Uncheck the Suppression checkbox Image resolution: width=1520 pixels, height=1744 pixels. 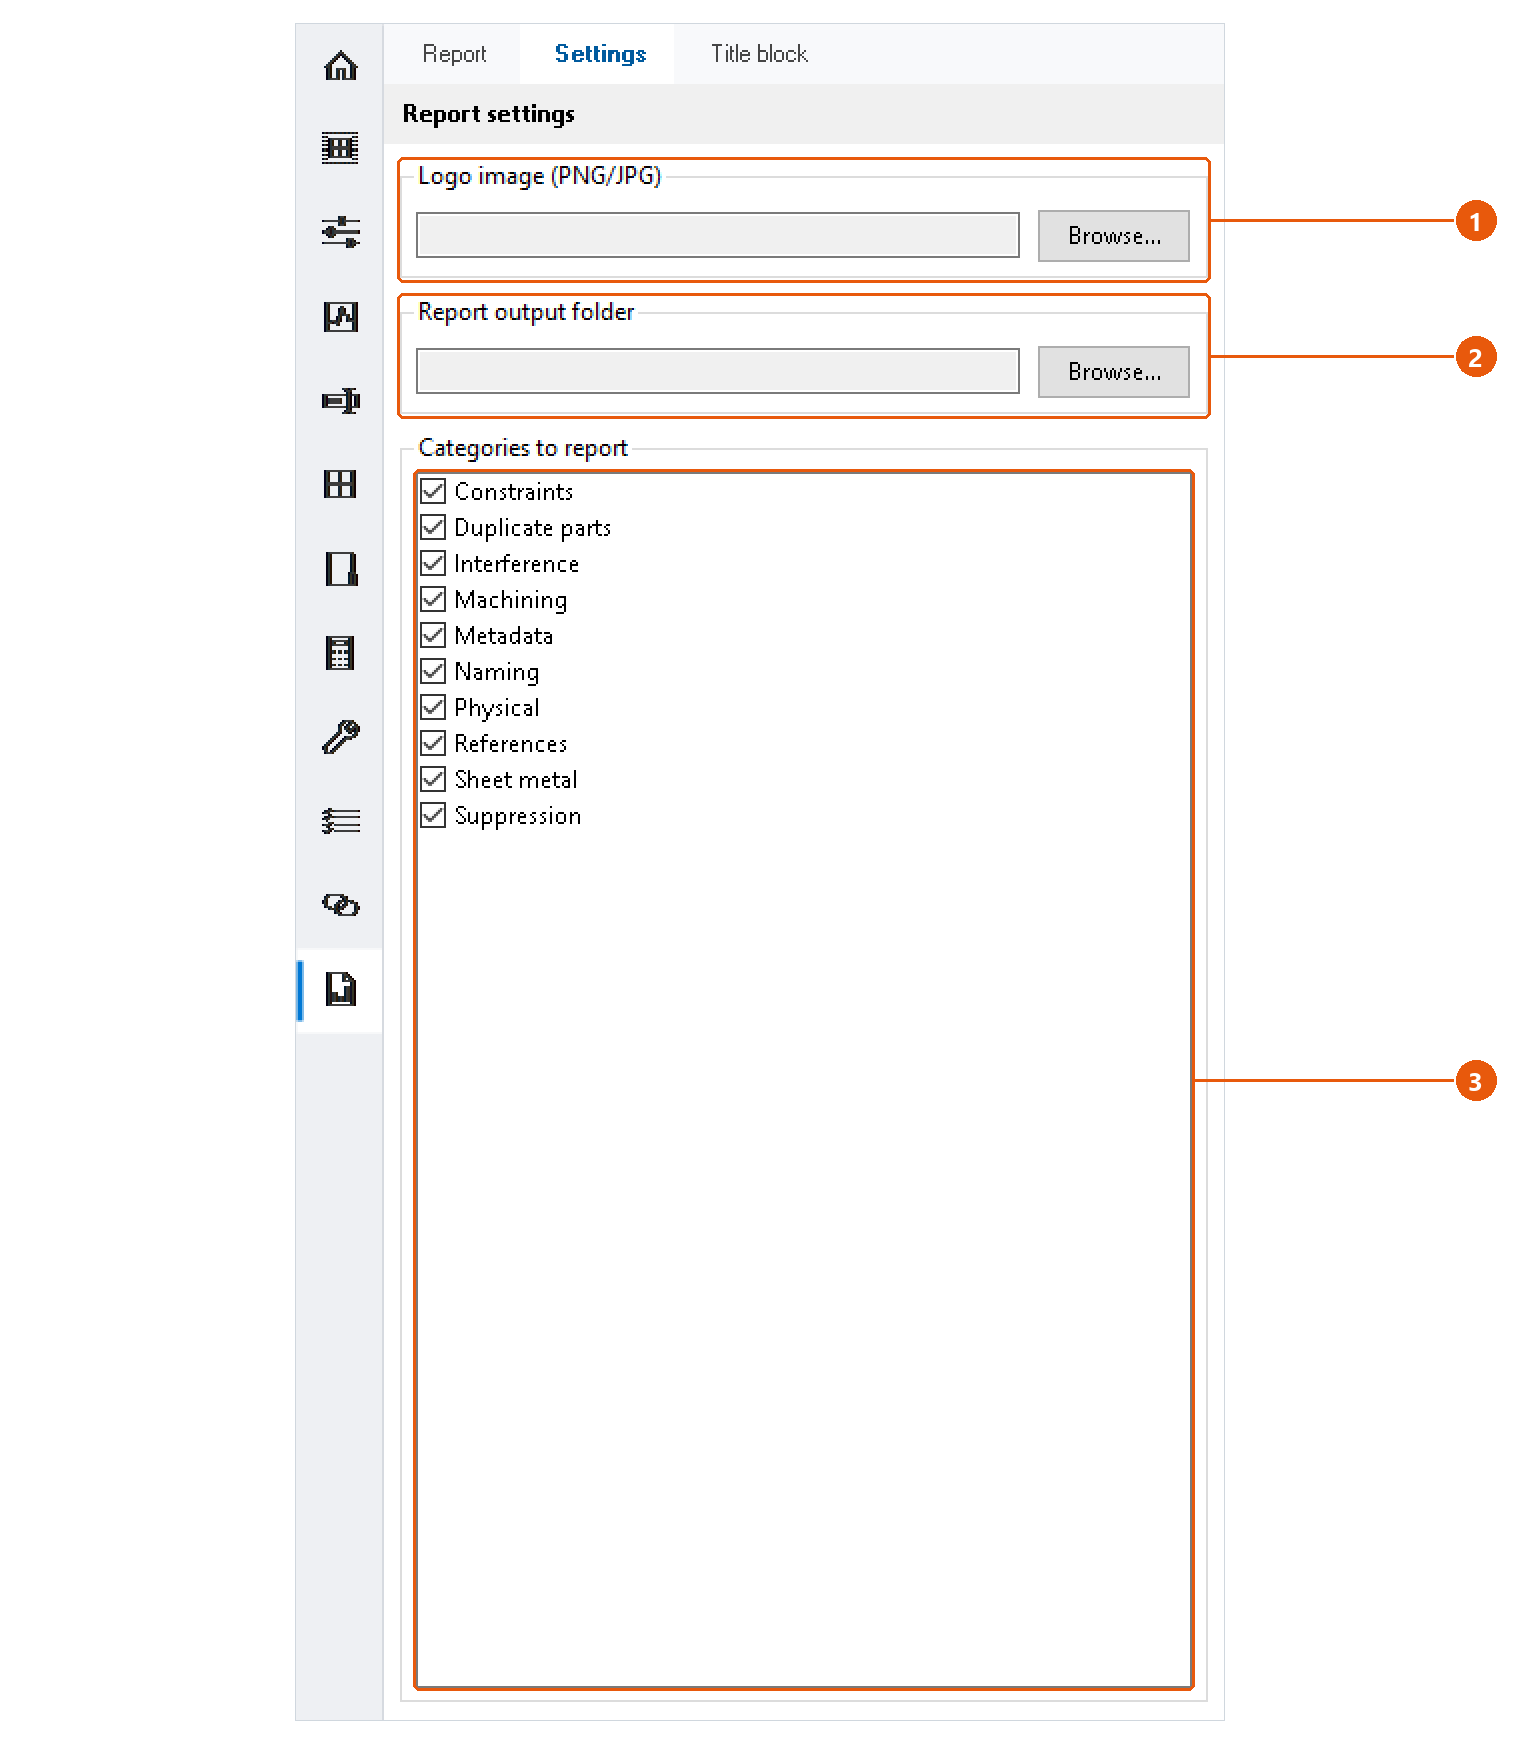tap(433, 815)
